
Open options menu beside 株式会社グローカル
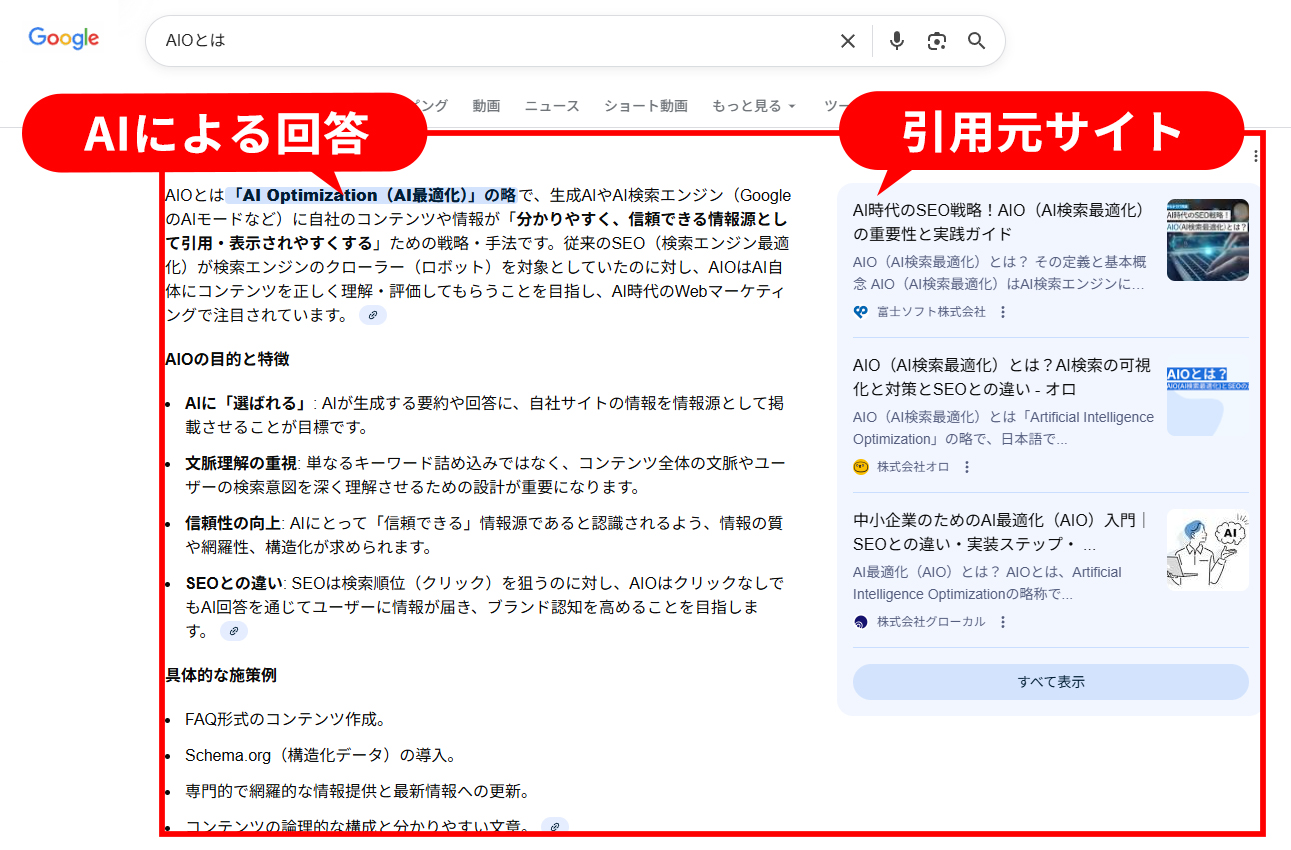1003,622
